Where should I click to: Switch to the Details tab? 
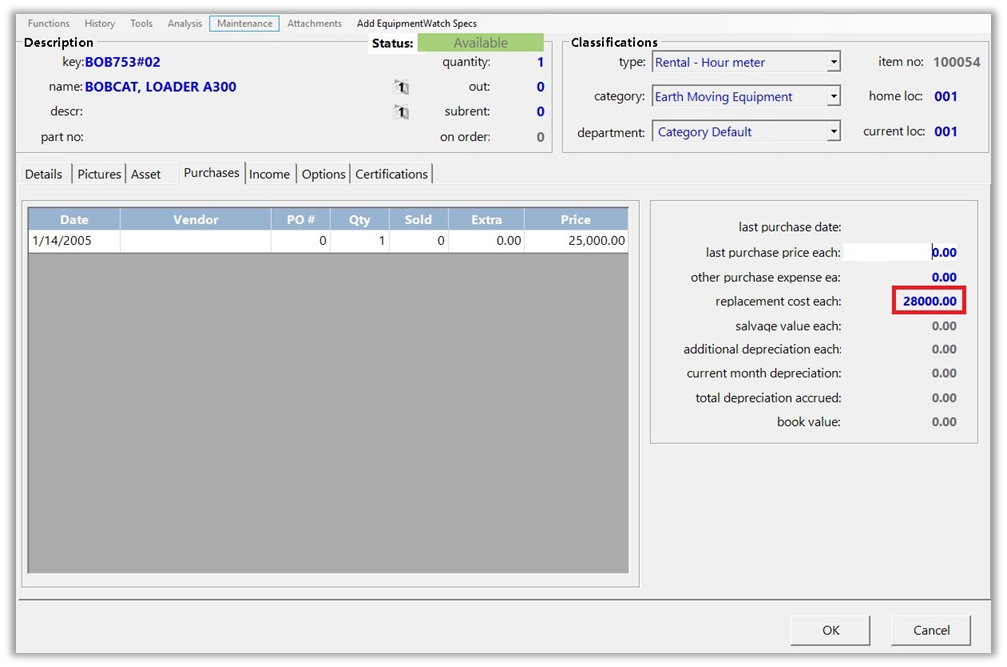[44, 174]
